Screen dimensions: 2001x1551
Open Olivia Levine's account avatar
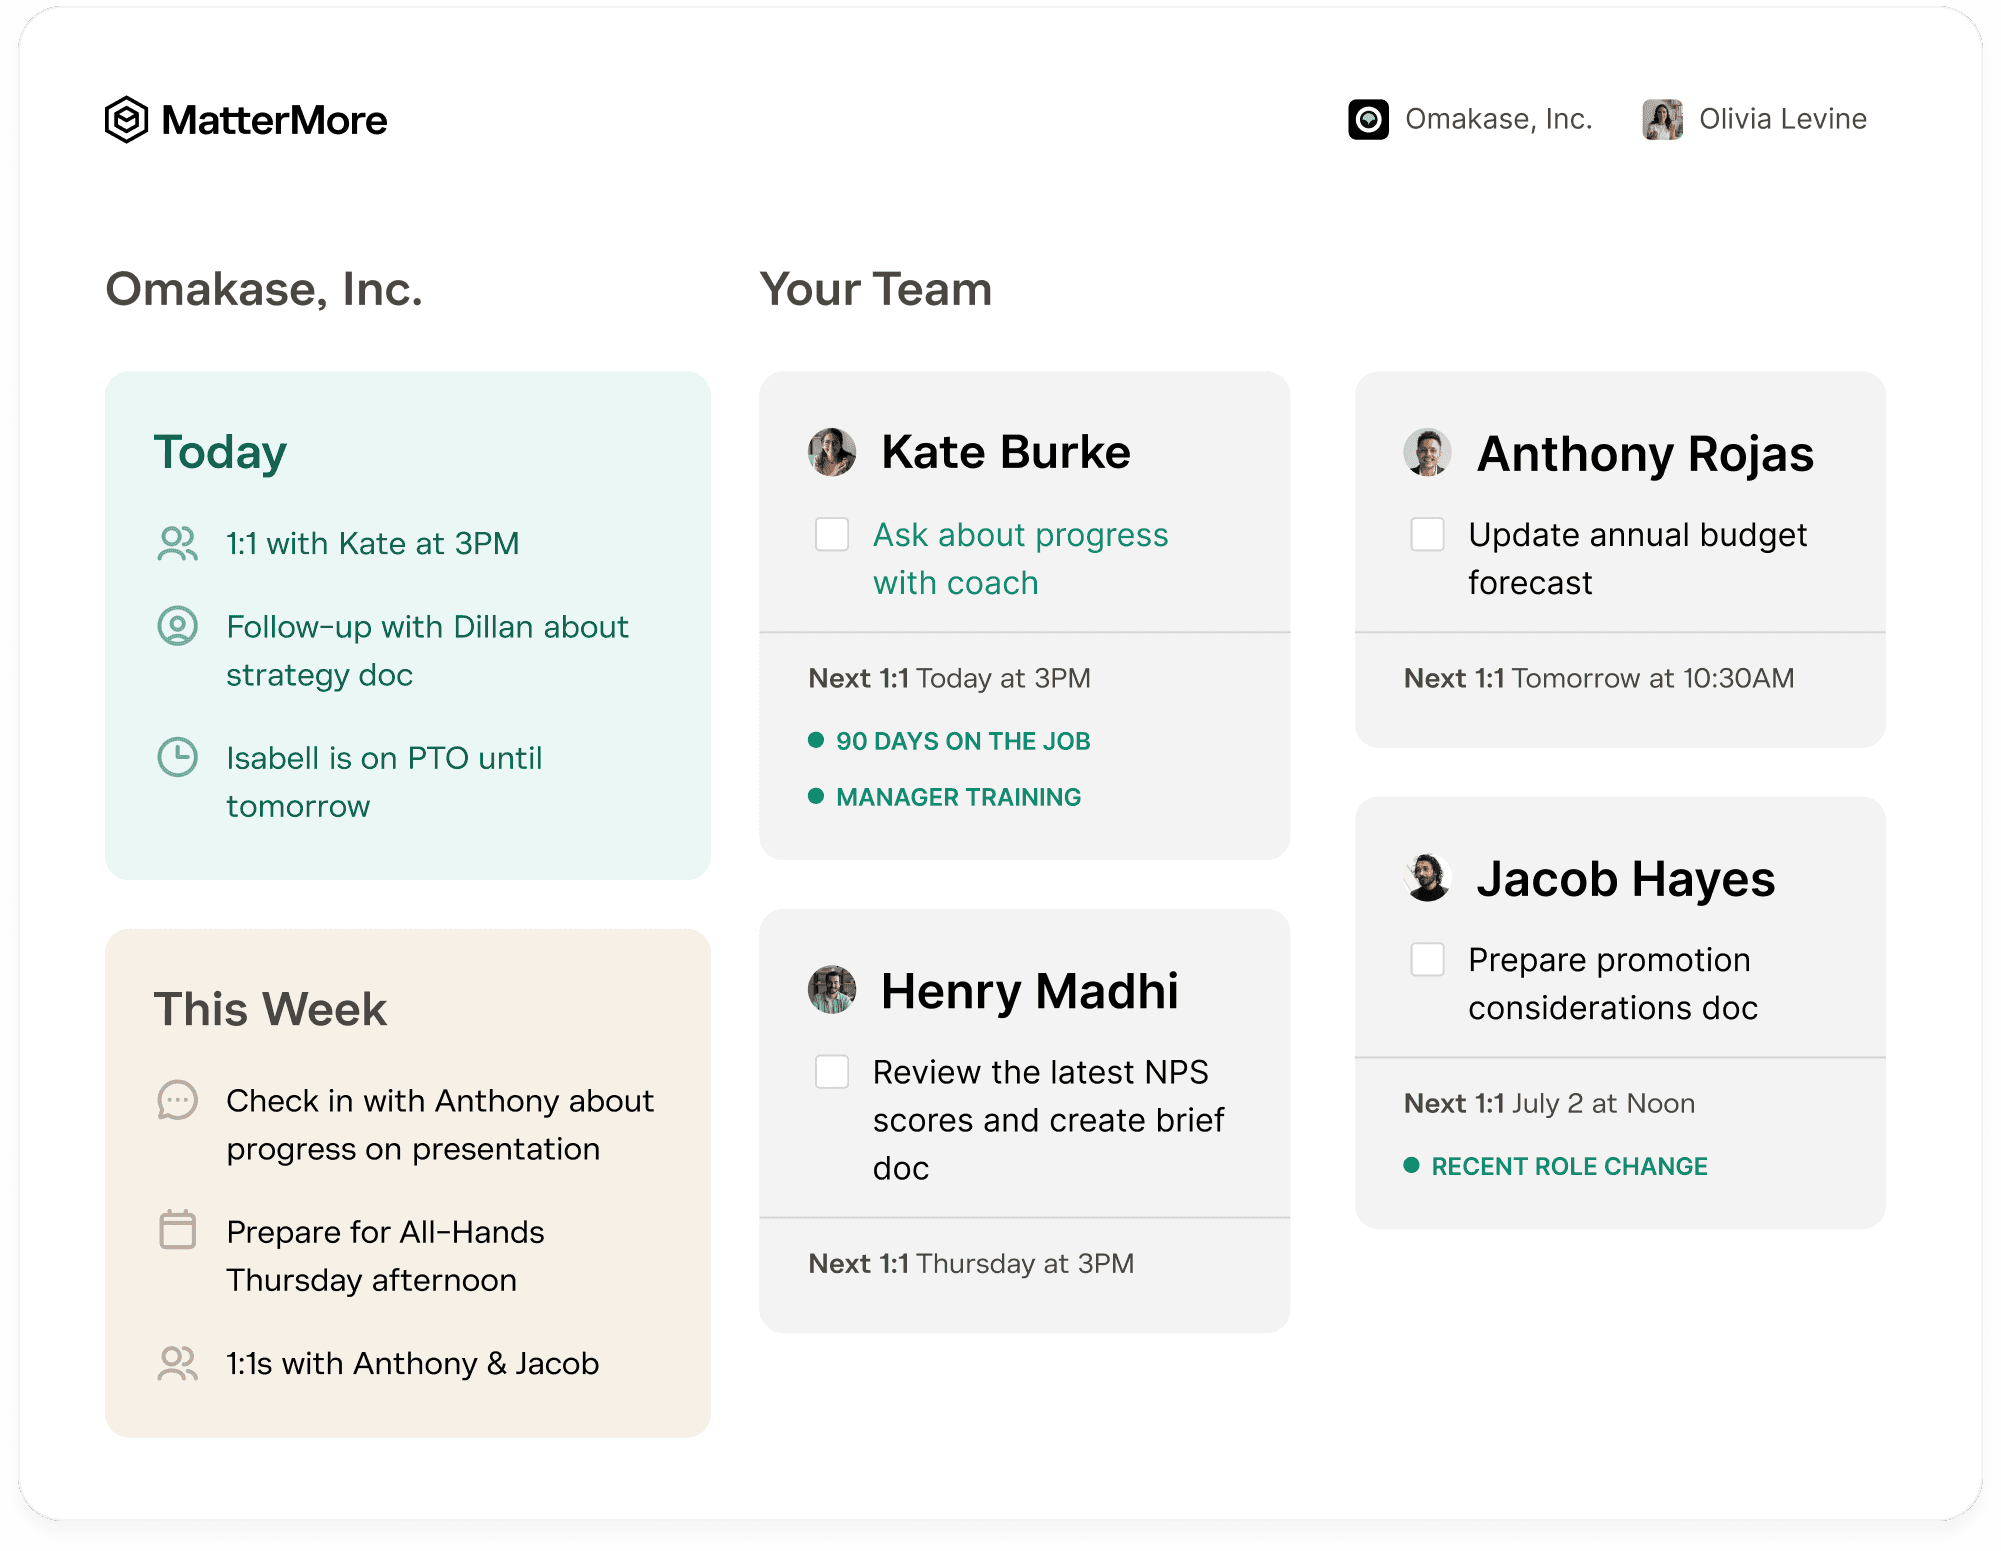coord(1663,118)
